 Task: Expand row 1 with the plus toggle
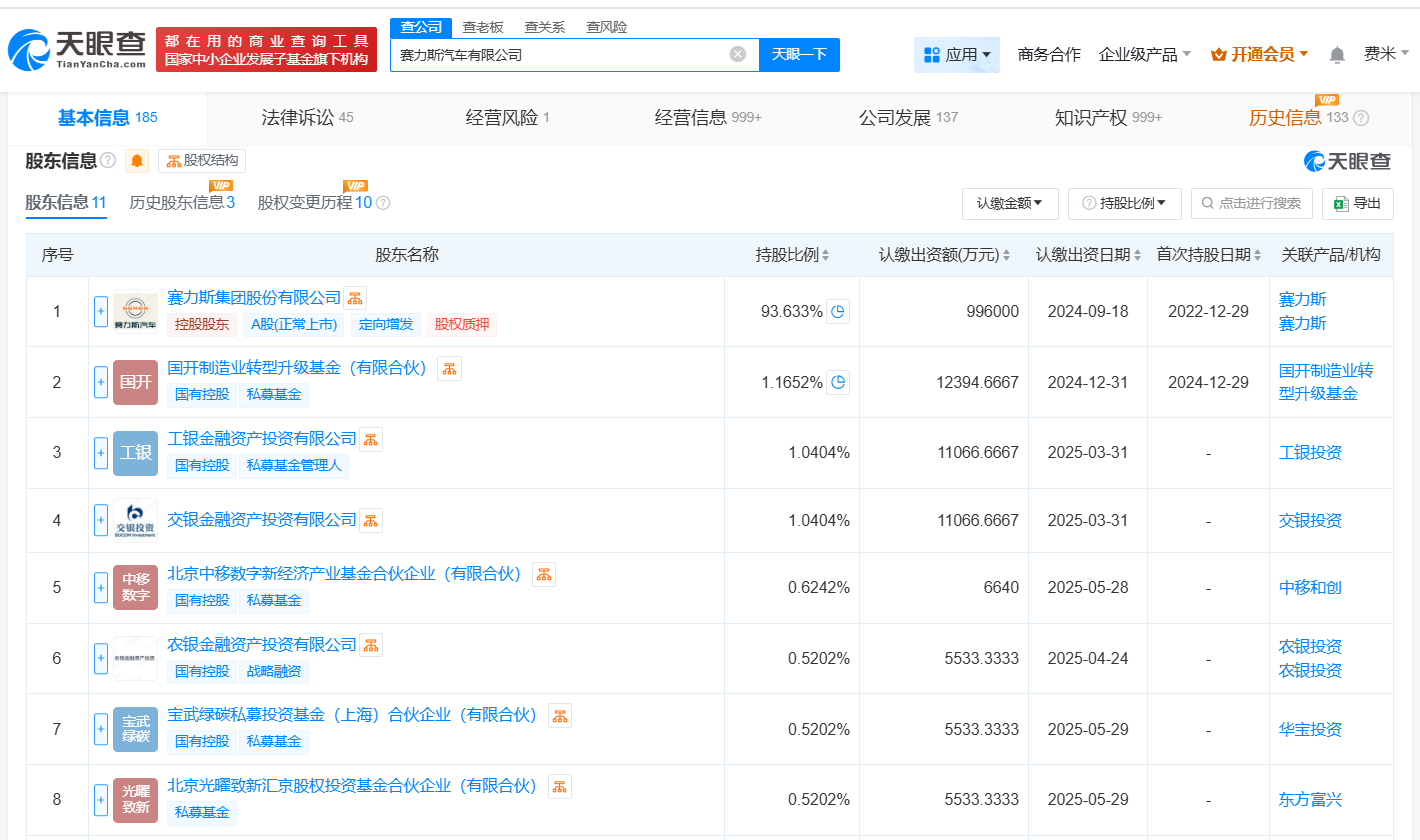pyautogui.click(x=101, y=311)
